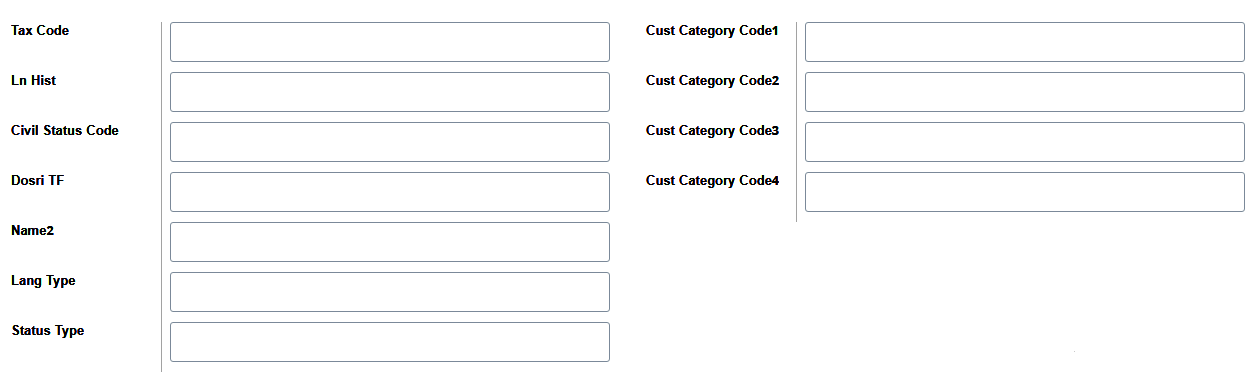
Task: Select the Cust Category Code4 label text
Action: [x=712, y=181]
